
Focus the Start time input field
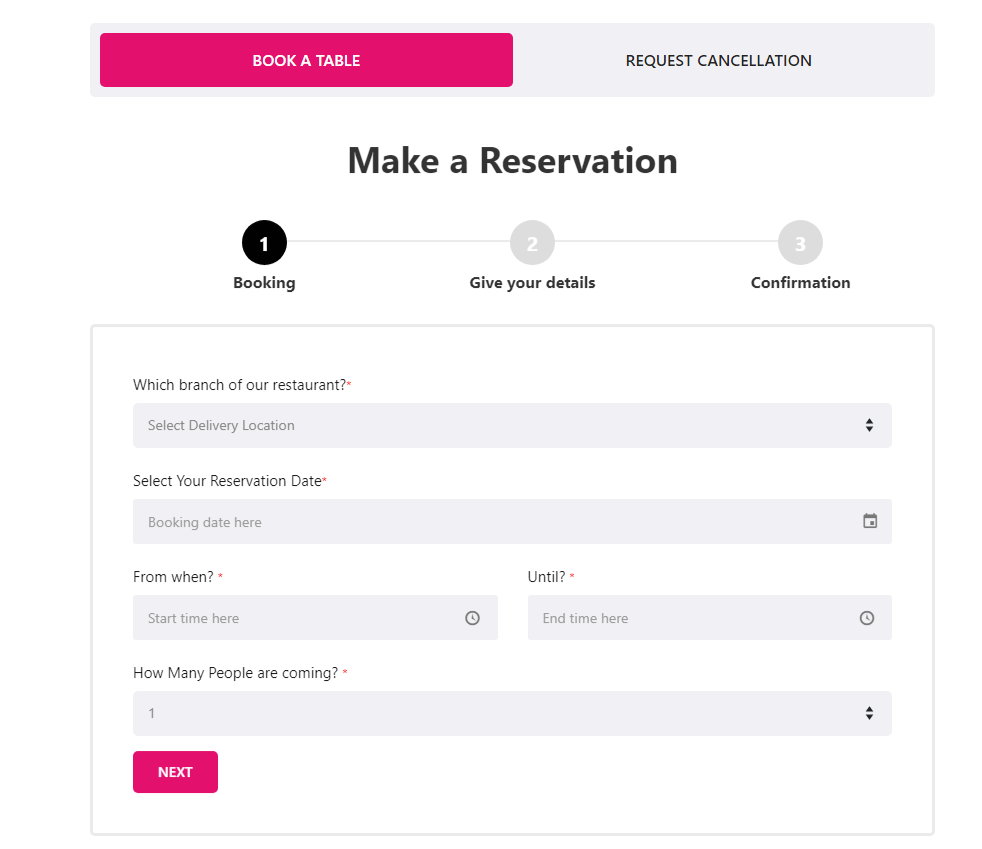coord(300,618)
